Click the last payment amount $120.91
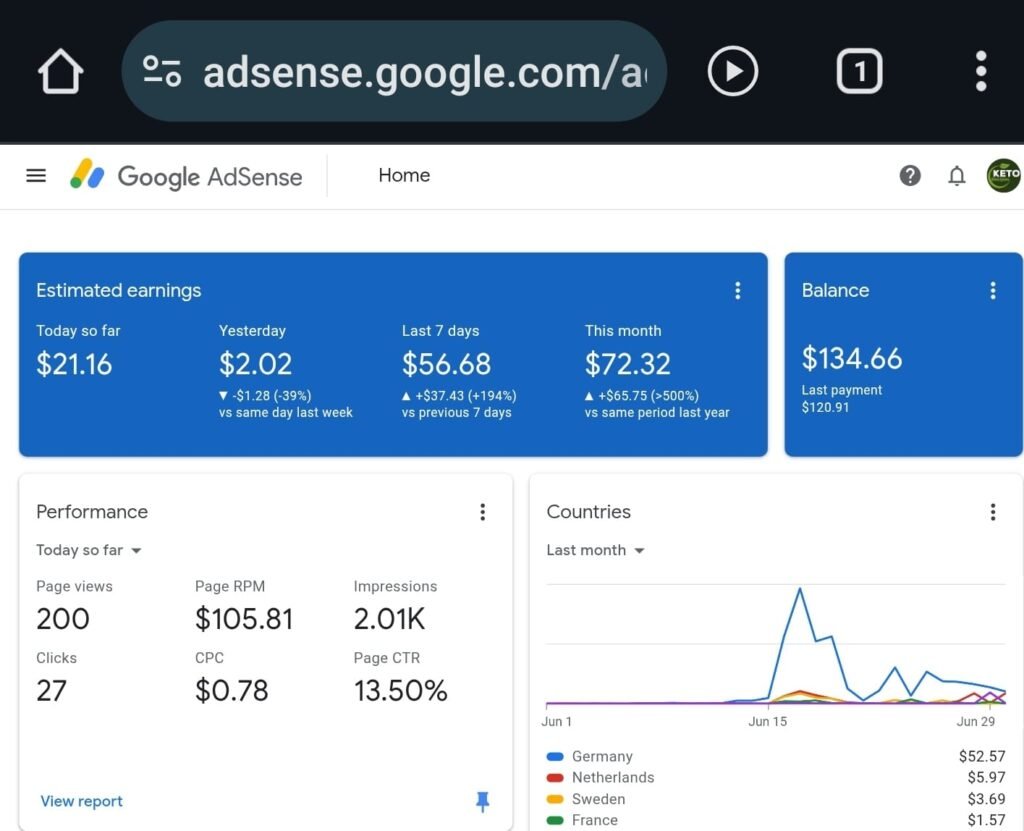Image resolution: width=1024 pixels, height=831 pixels. (x=825, y=408)
